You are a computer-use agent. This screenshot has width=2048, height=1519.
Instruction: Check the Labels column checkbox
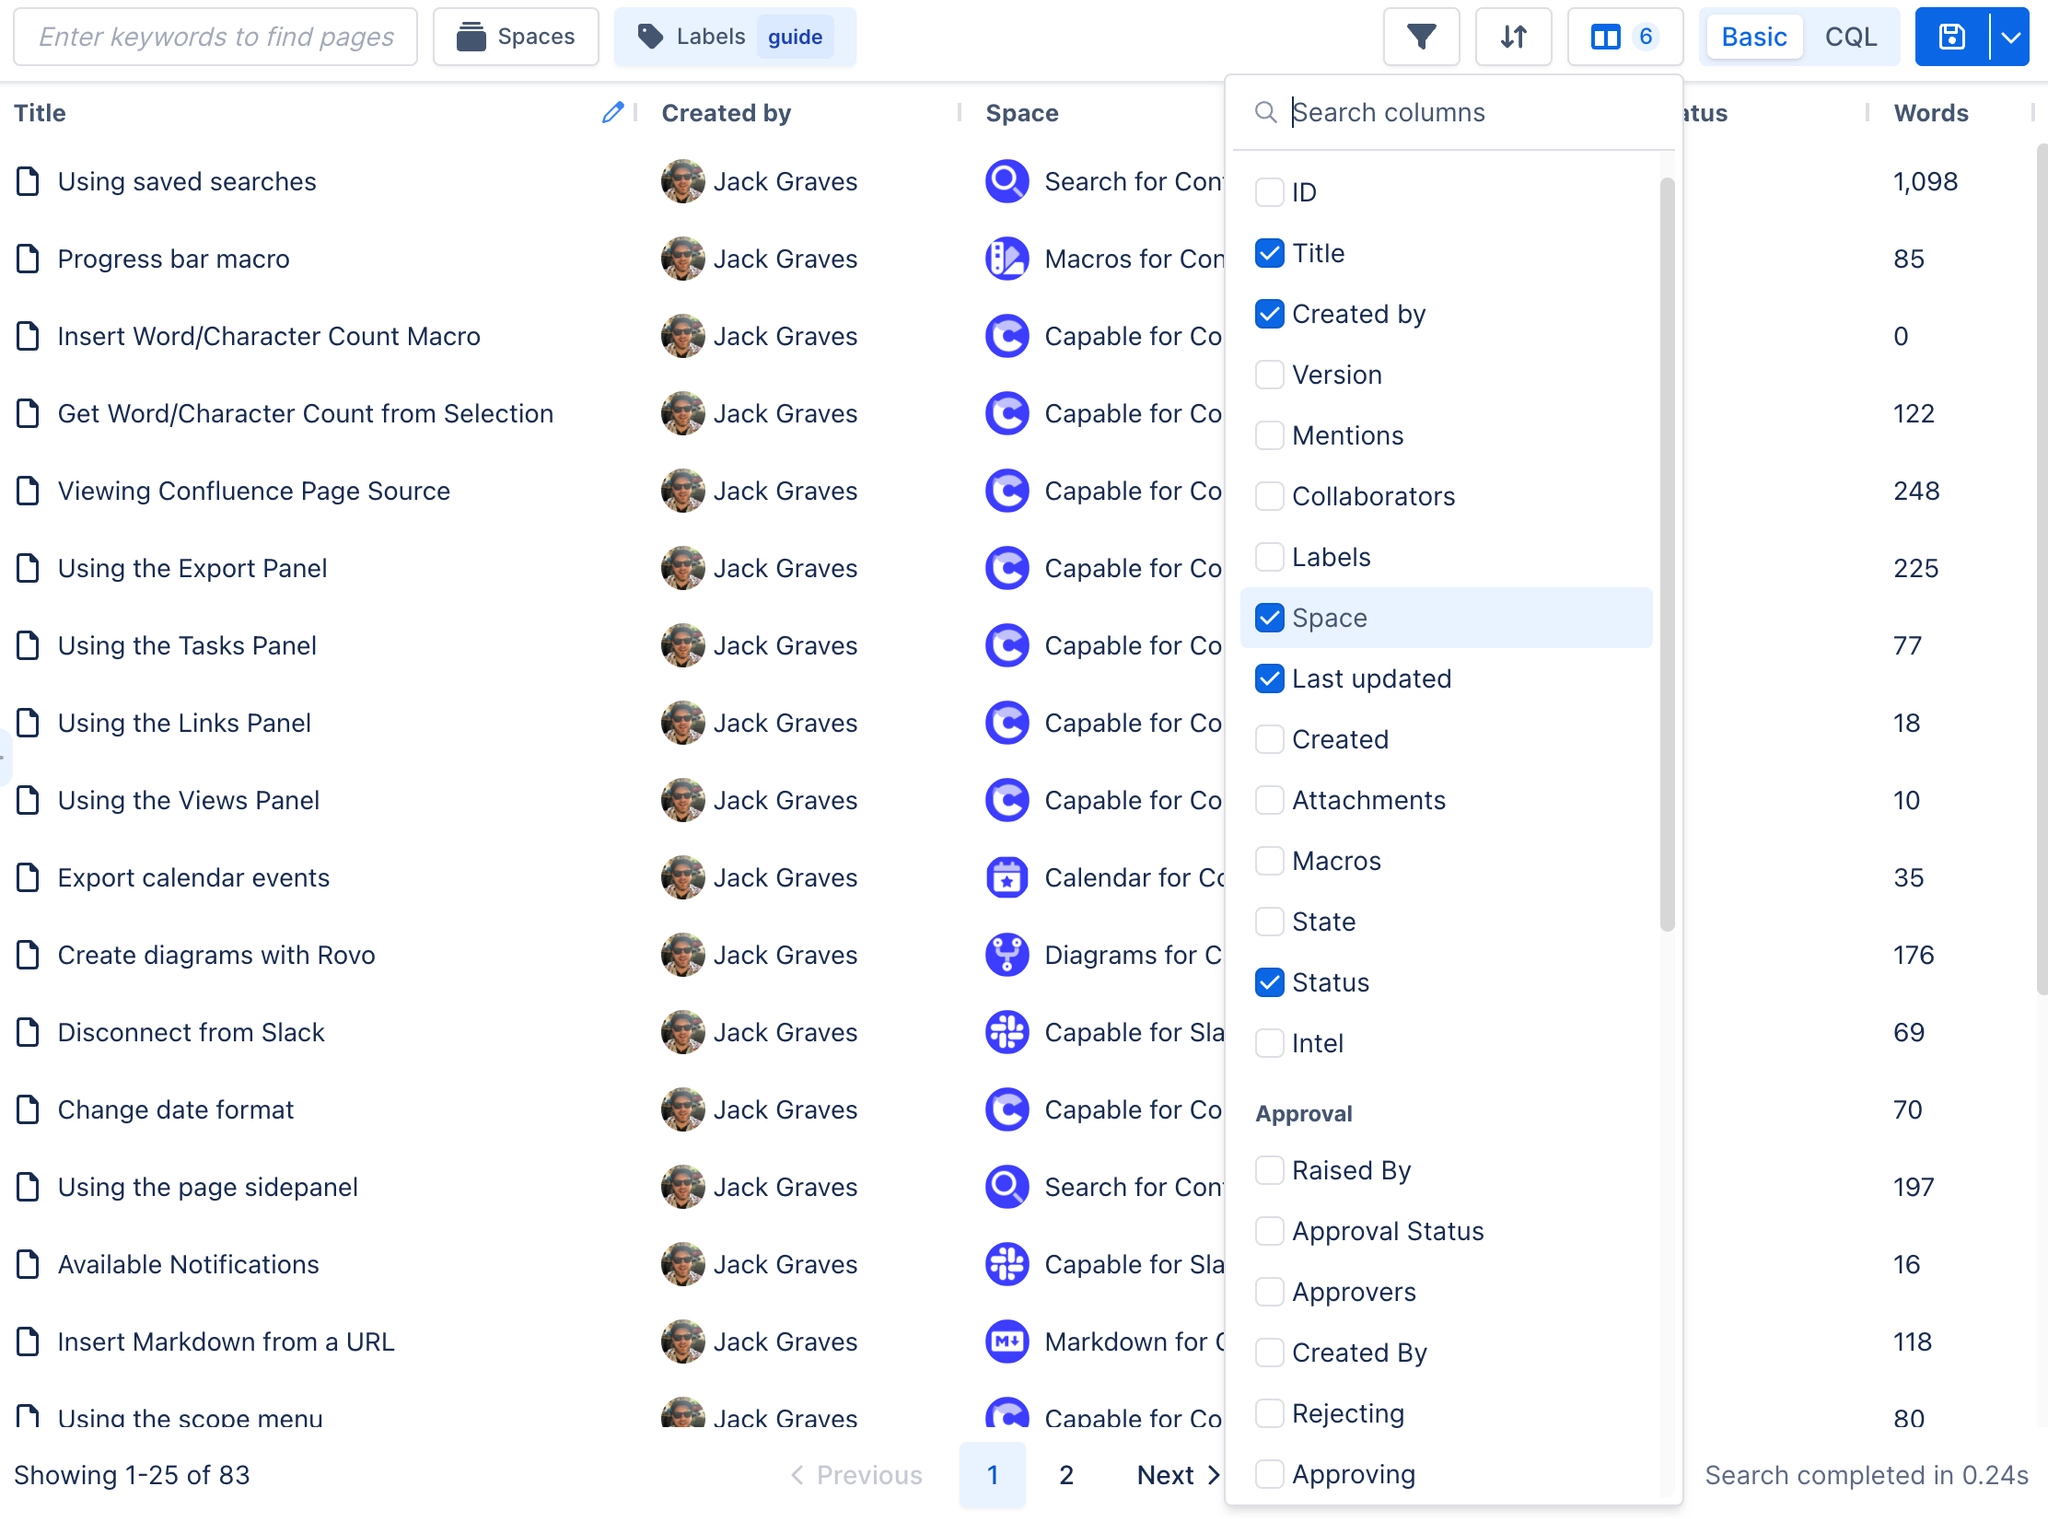(1269, 557)
